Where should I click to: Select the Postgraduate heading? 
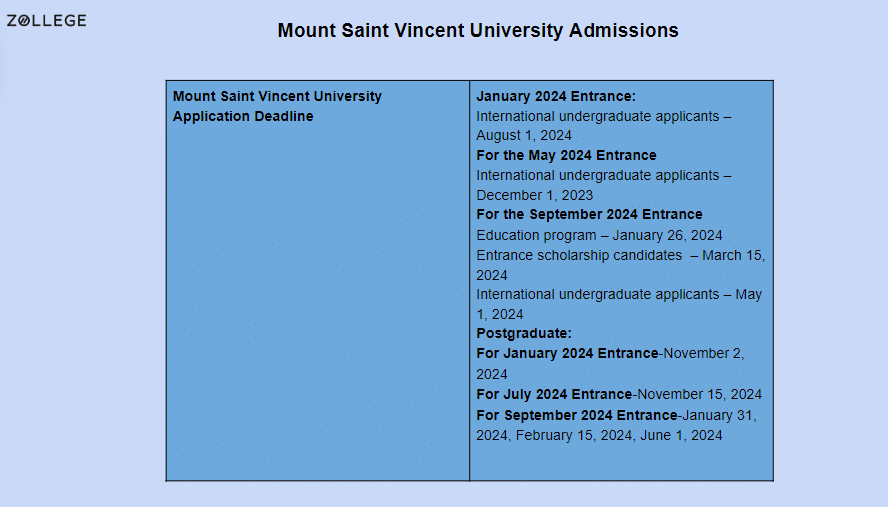pos(524,333)
